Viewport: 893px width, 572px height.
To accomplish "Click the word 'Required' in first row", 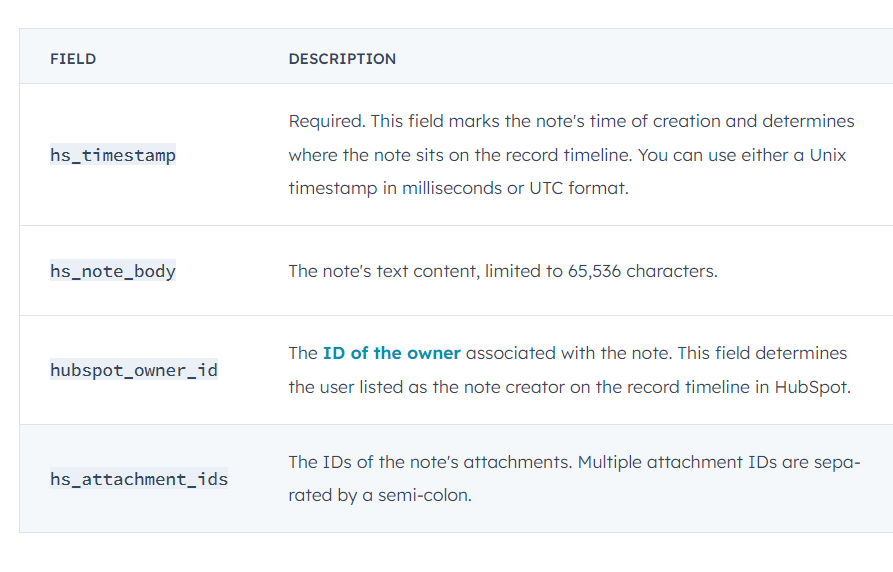I will (x=325, y=121).
